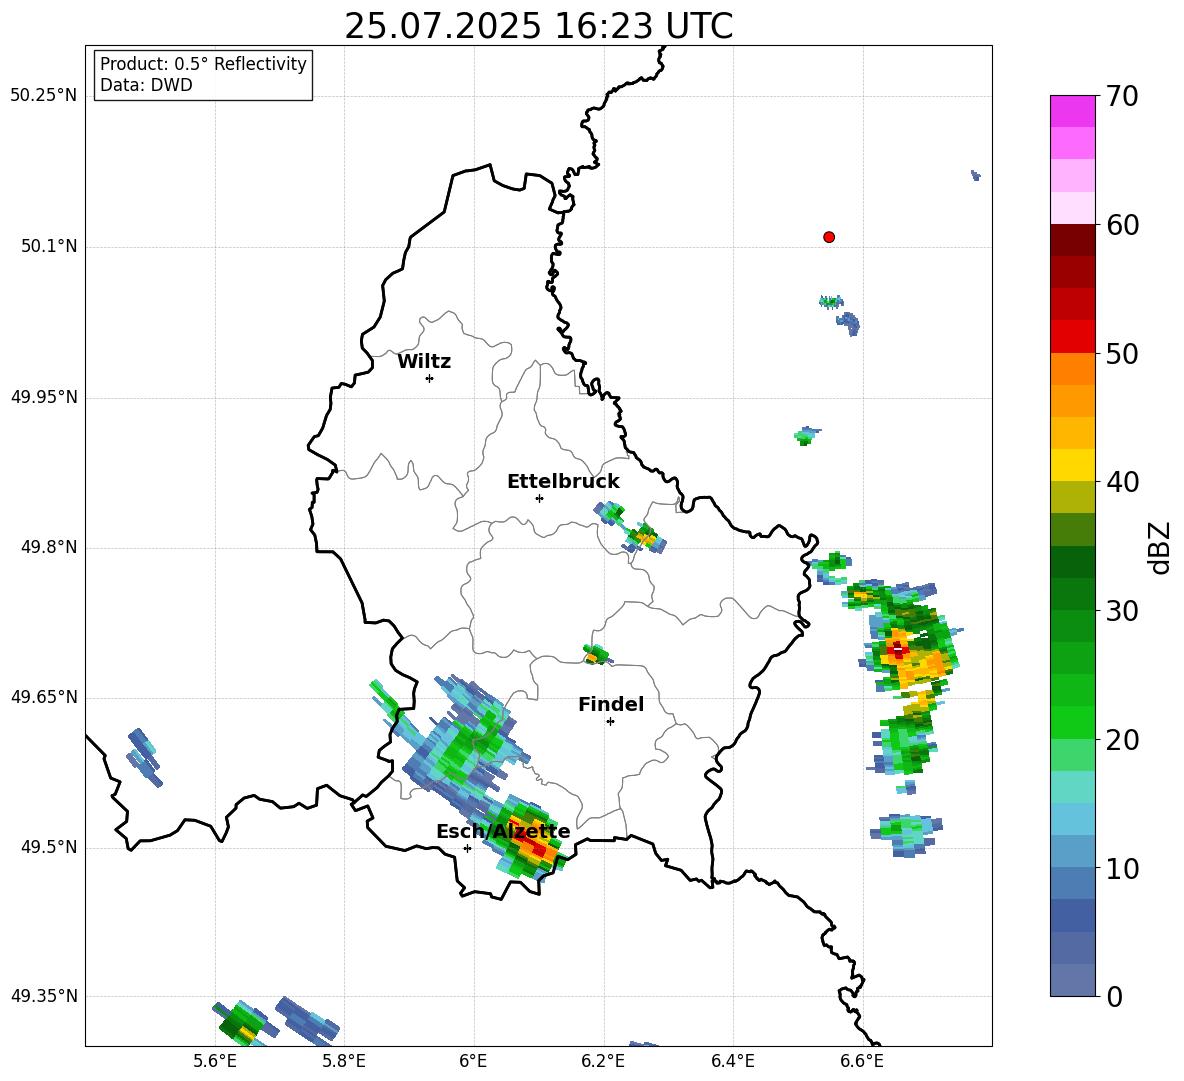Click the 49.5°N latitude label
Image resolution: width=1184 pixels, height=1081 pixels.
pos(50,847)
